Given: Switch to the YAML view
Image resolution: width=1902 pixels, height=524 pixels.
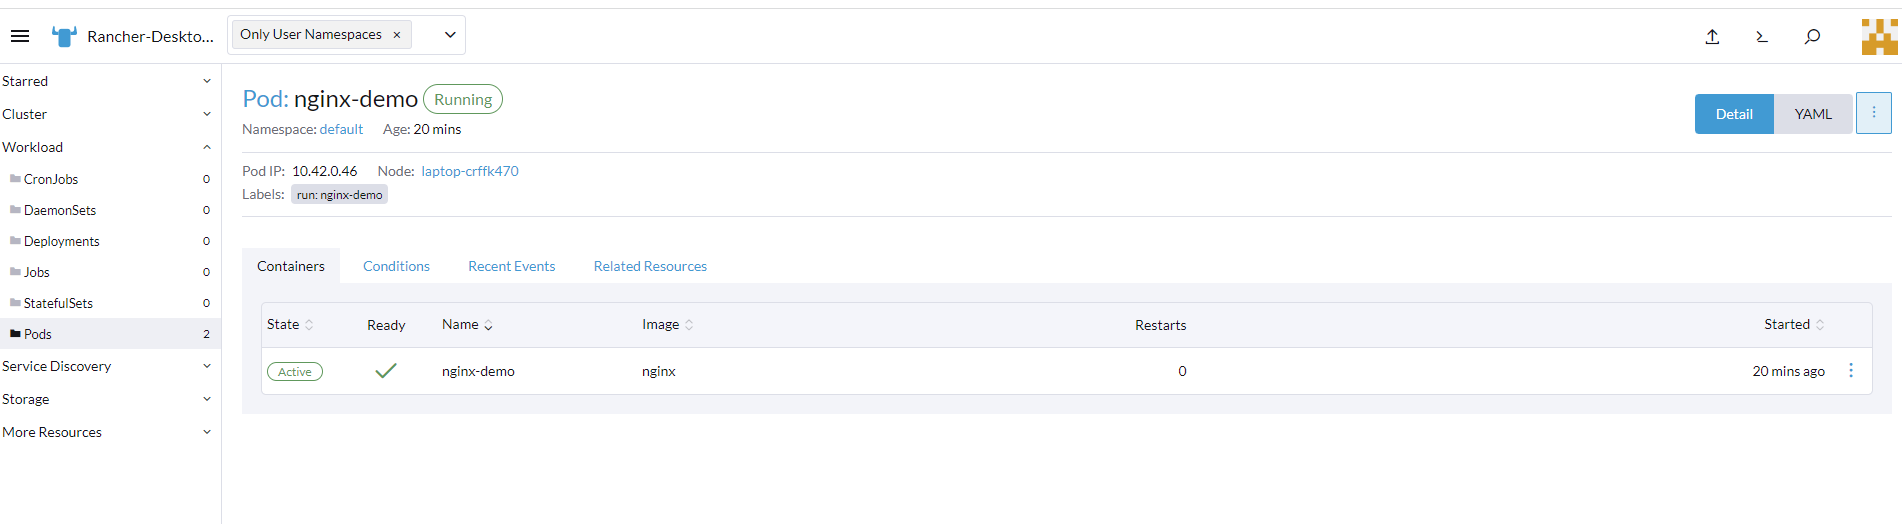Looking at the screenshot, I should tap(1812, 114).
